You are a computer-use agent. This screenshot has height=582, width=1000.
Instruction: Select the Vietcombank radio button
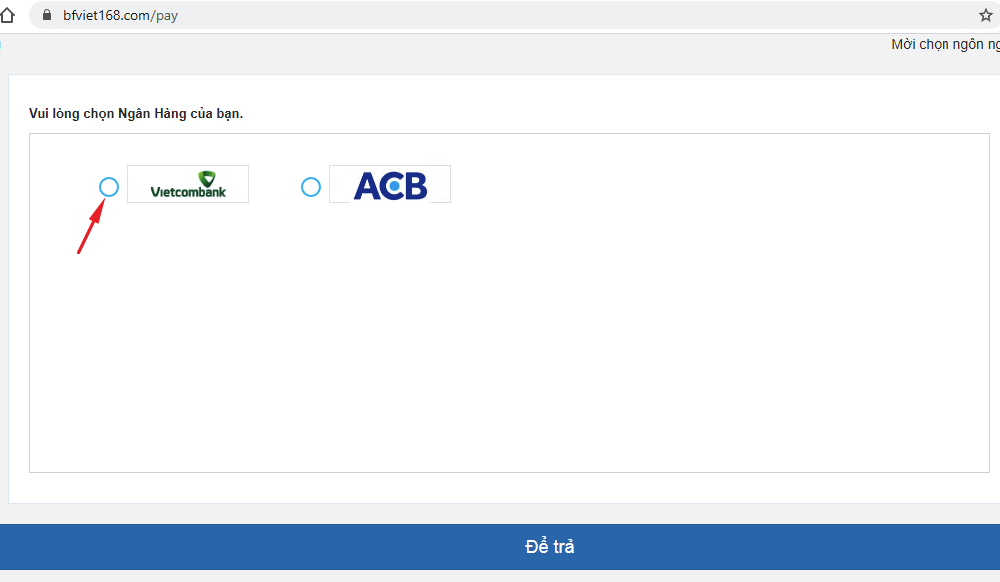pos(109,187)
